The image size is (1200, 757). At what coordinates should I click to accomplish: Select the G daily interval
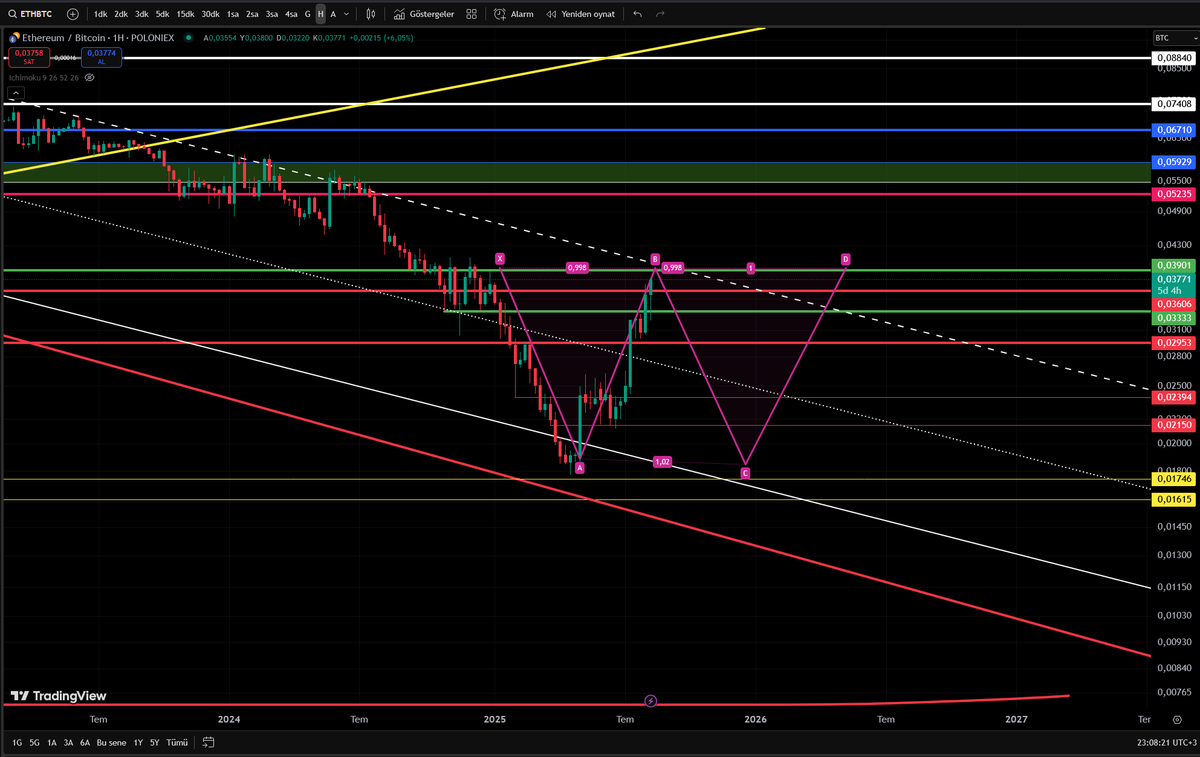pyautogui.click(x=308, y=15)
